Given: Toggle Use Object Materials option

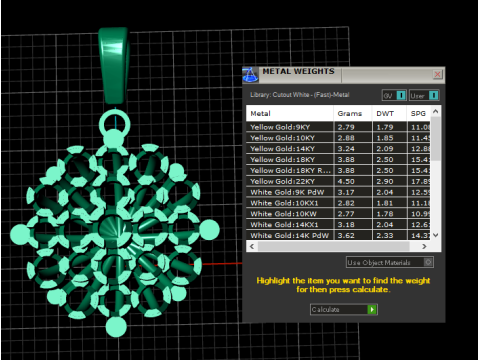Looking at the screenshot, I should point(390,263).
